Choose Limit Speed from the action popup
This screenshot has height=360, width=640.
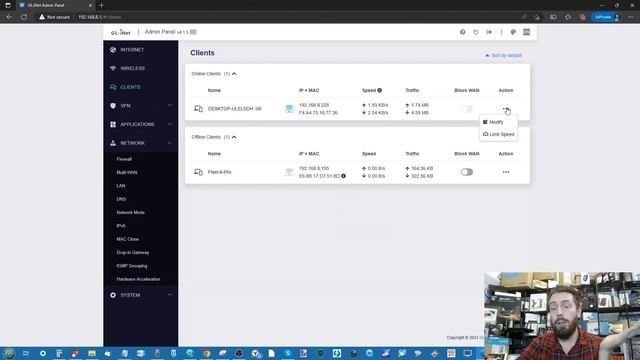pyautogui.click(x=498, y=134)
